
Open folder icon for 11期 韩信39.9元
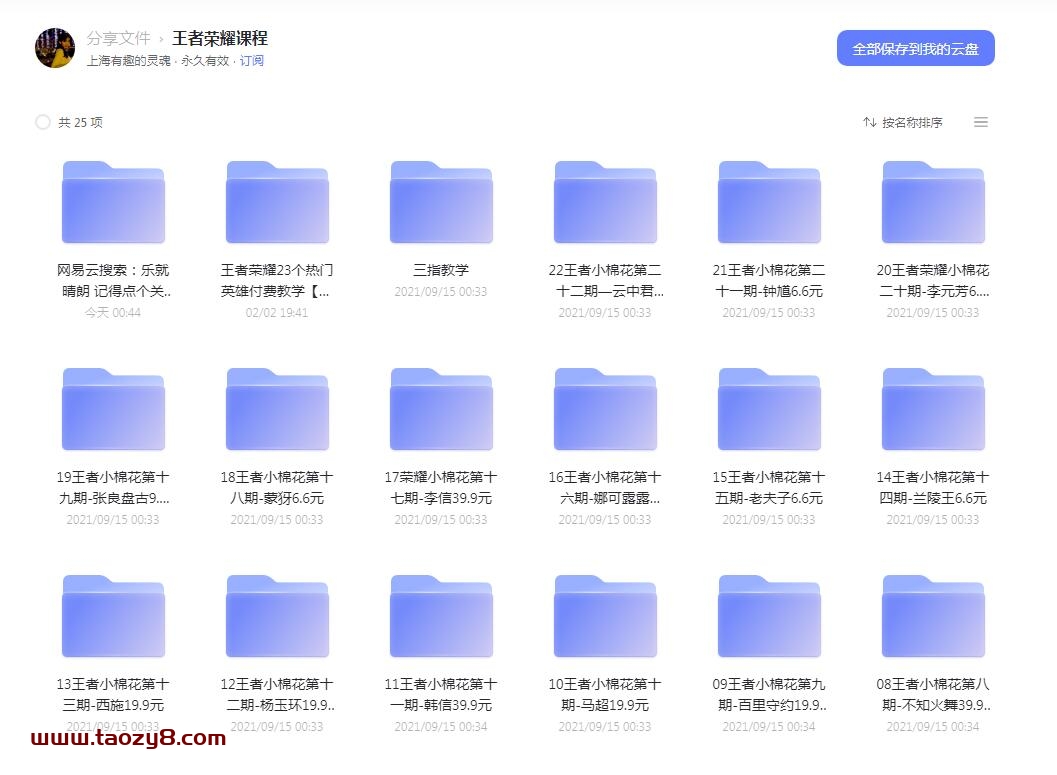(x=441, y=616)
